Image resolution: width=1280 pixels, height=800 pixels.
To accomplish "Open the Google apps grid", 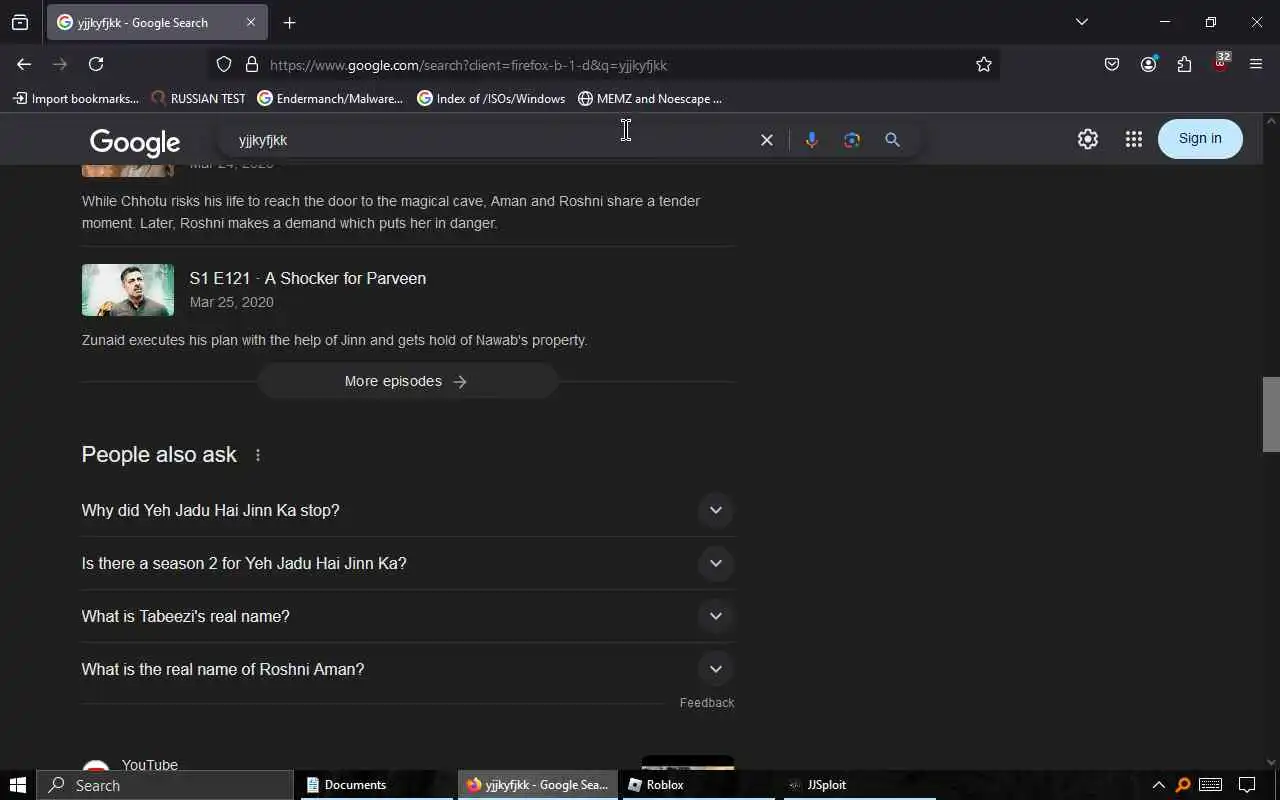I will pyautogui.click(x=1133, y=139).
